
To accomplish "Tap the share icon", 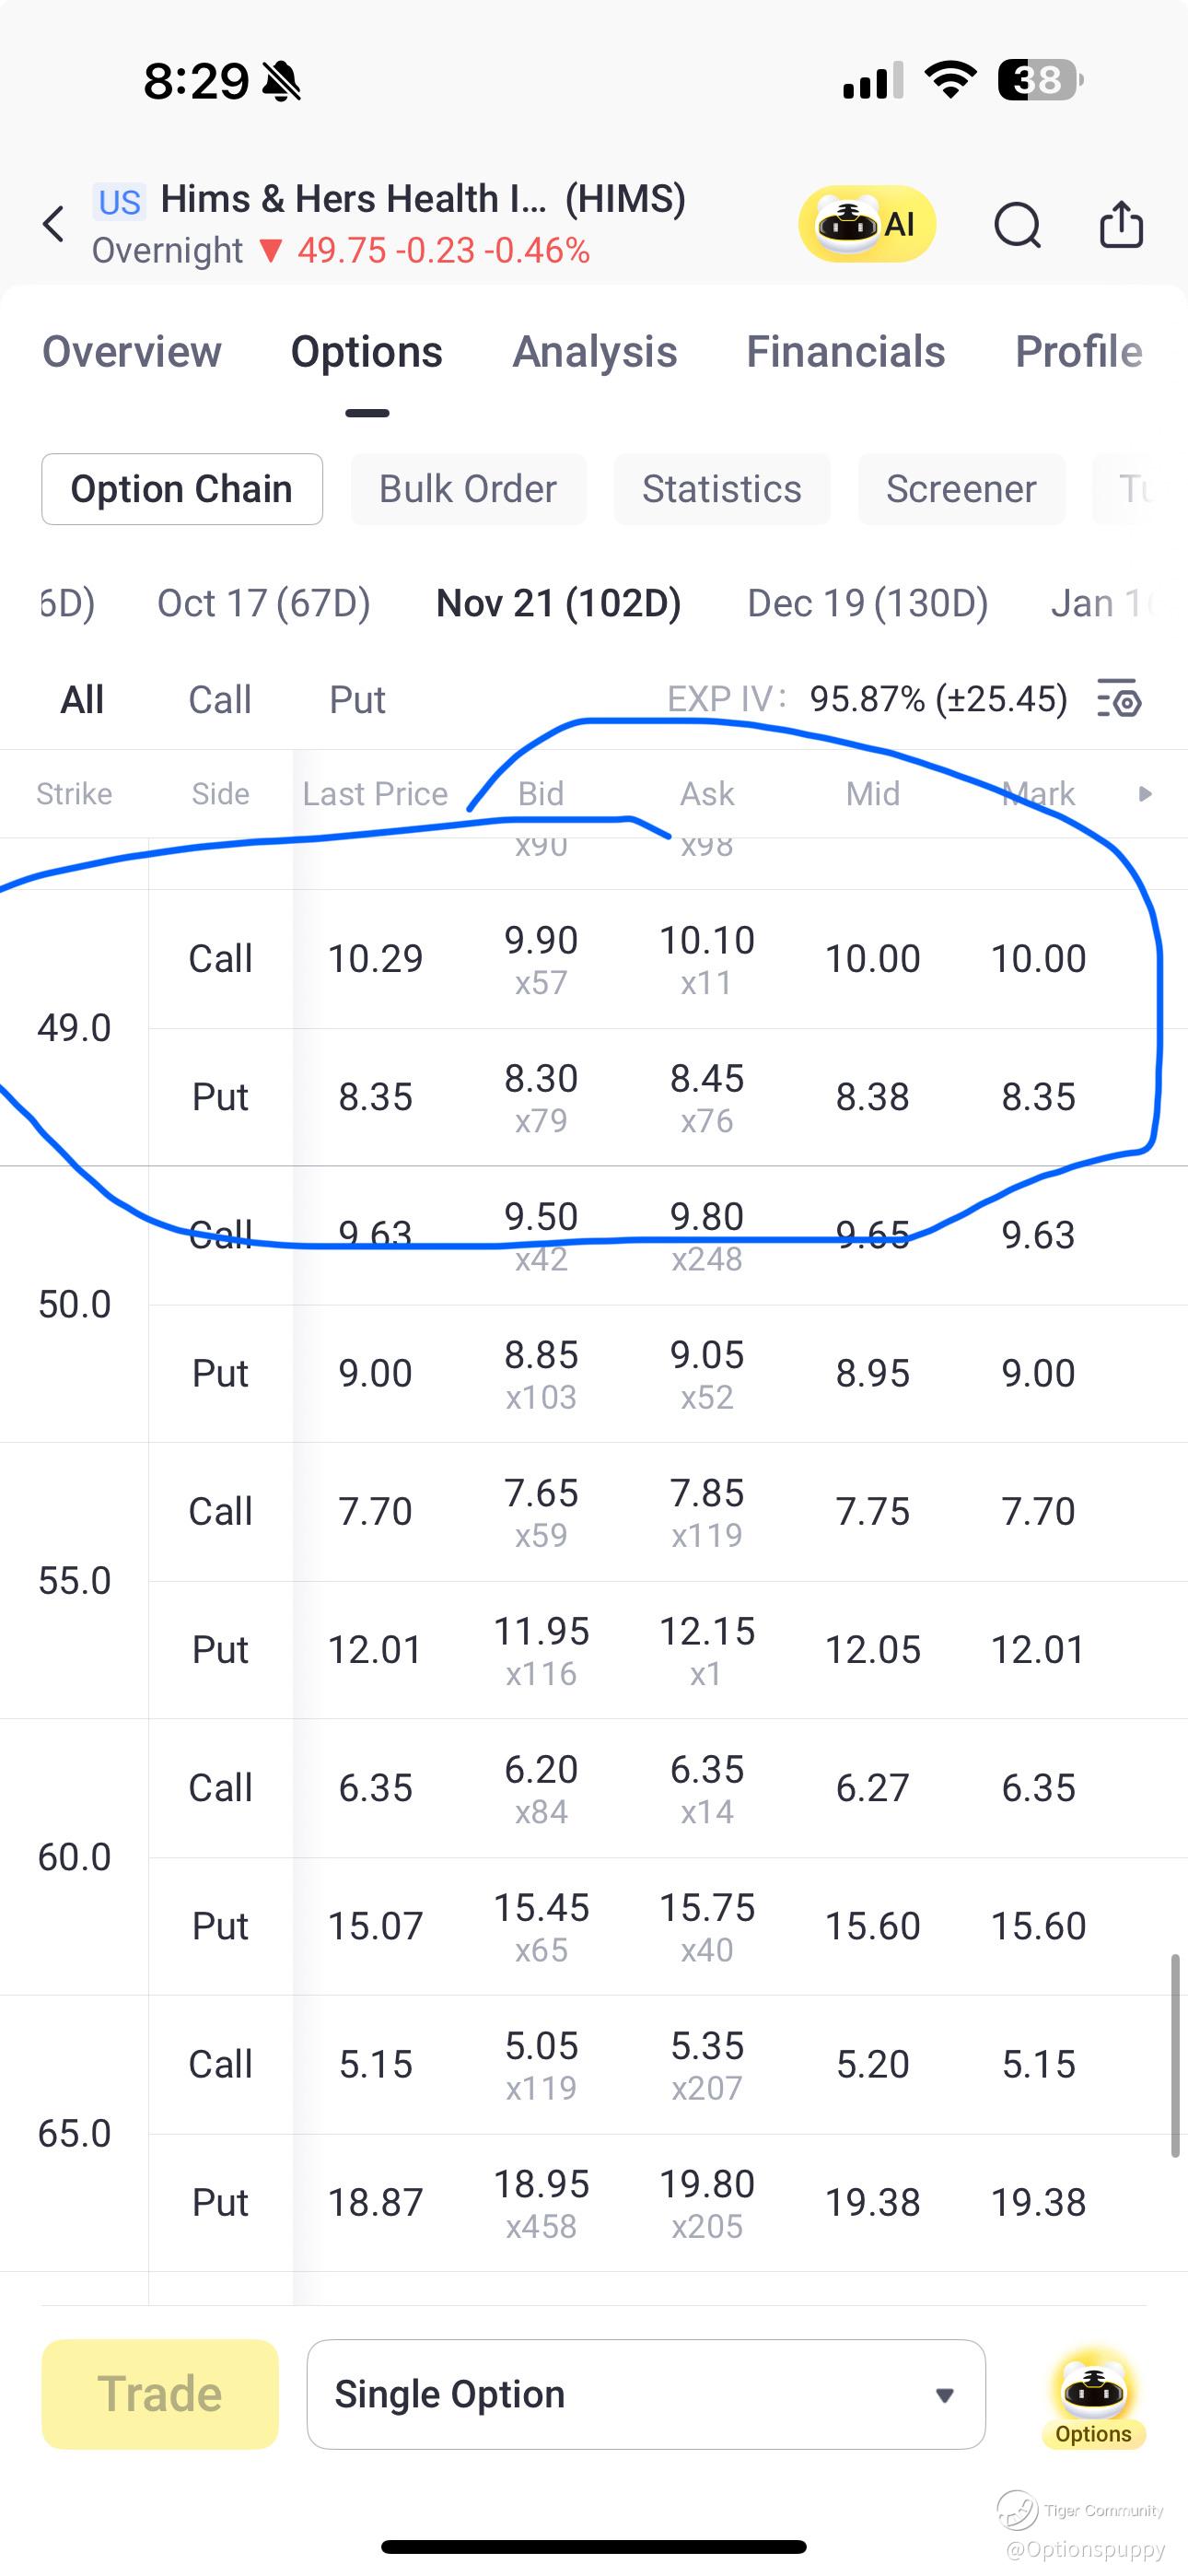I will (x=1121, y=224).
